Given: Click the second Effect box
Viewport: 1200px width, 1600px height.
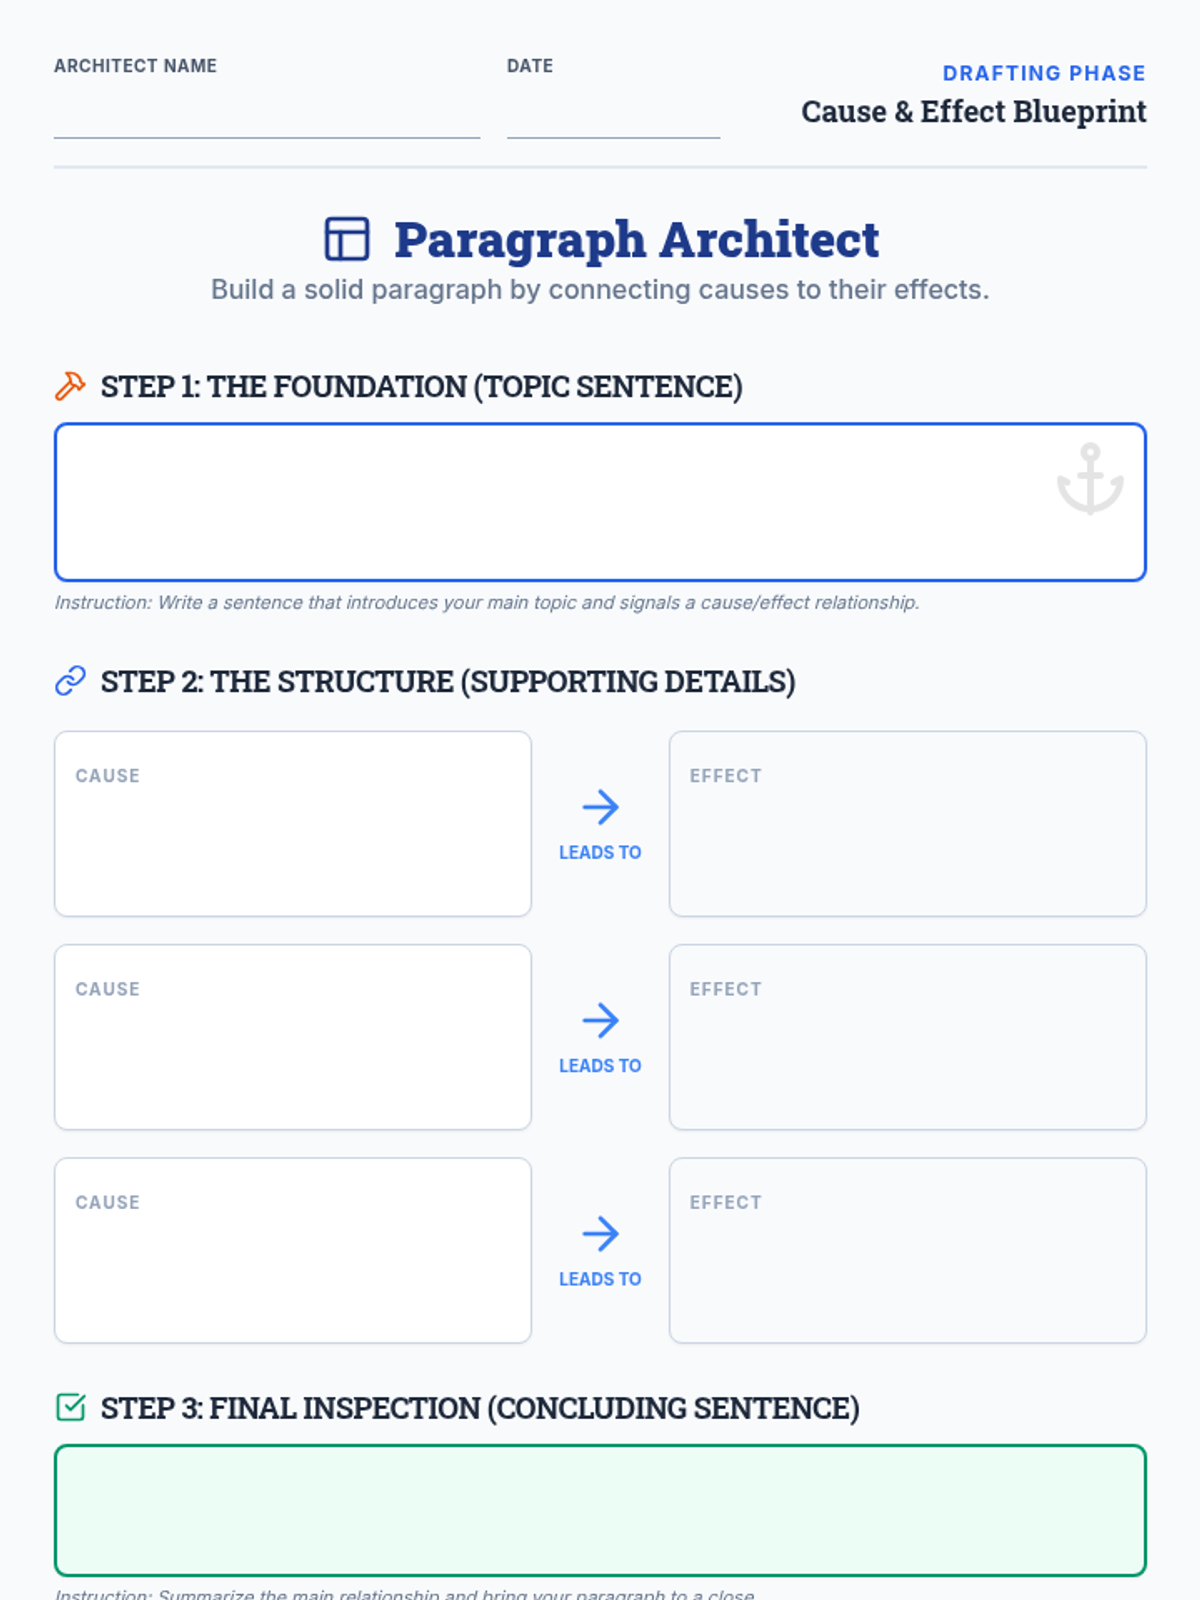Looking at the screenshot, I should (x=907, y=1037).
